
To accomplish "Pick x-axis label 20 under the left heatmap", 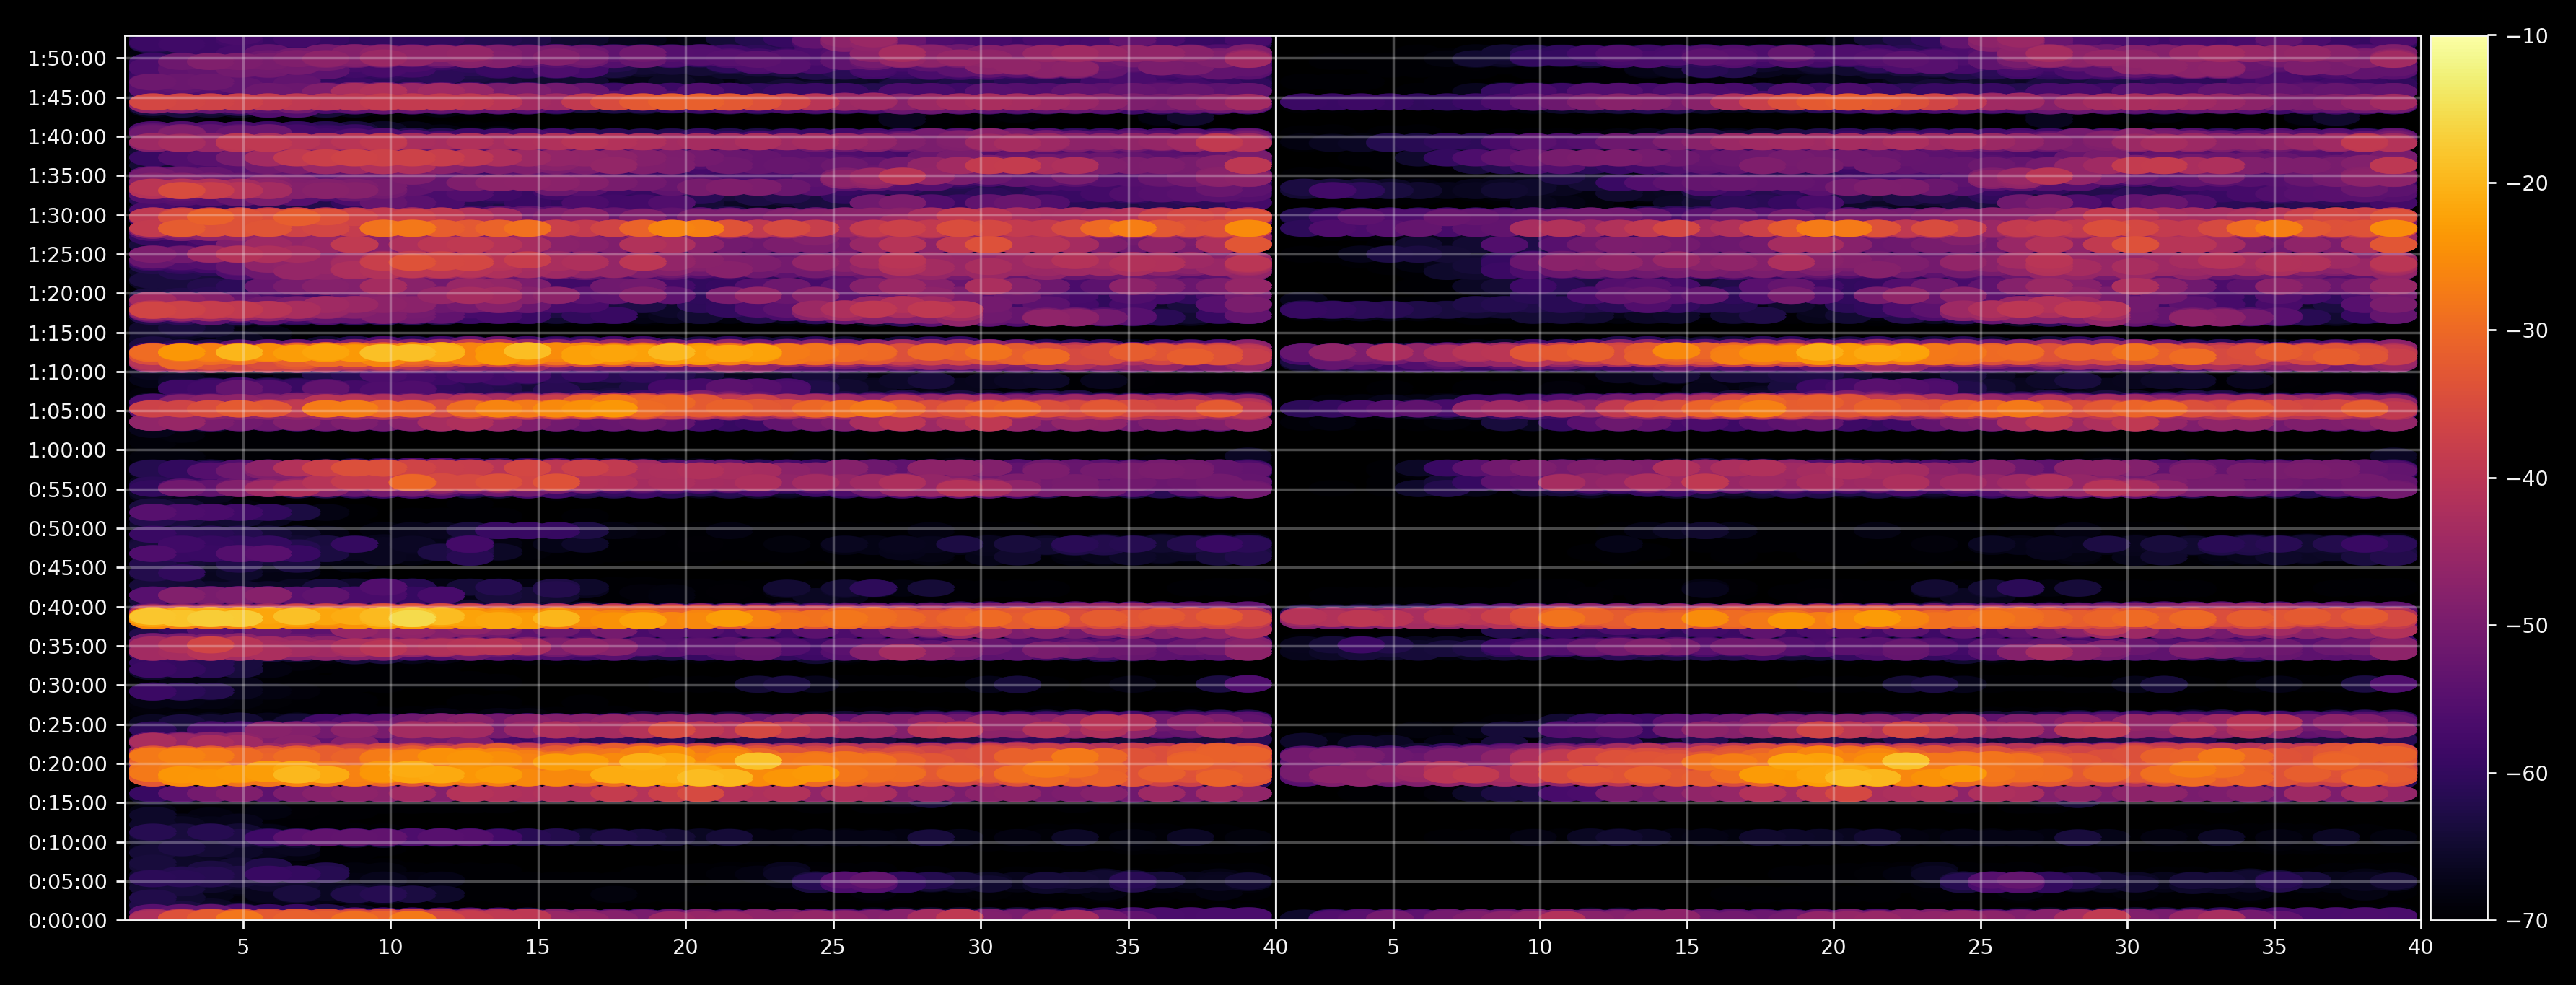I will point(685,947).
